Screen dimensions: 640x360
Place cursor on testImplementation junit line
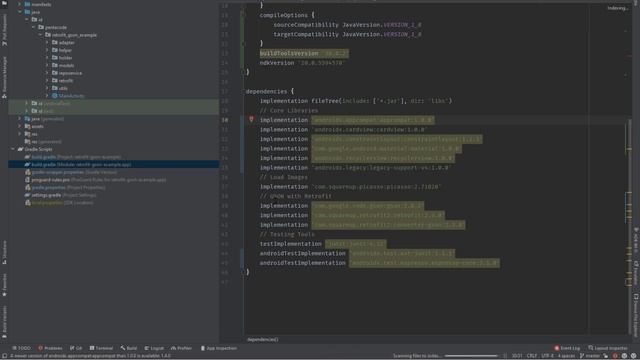(322, 244)
